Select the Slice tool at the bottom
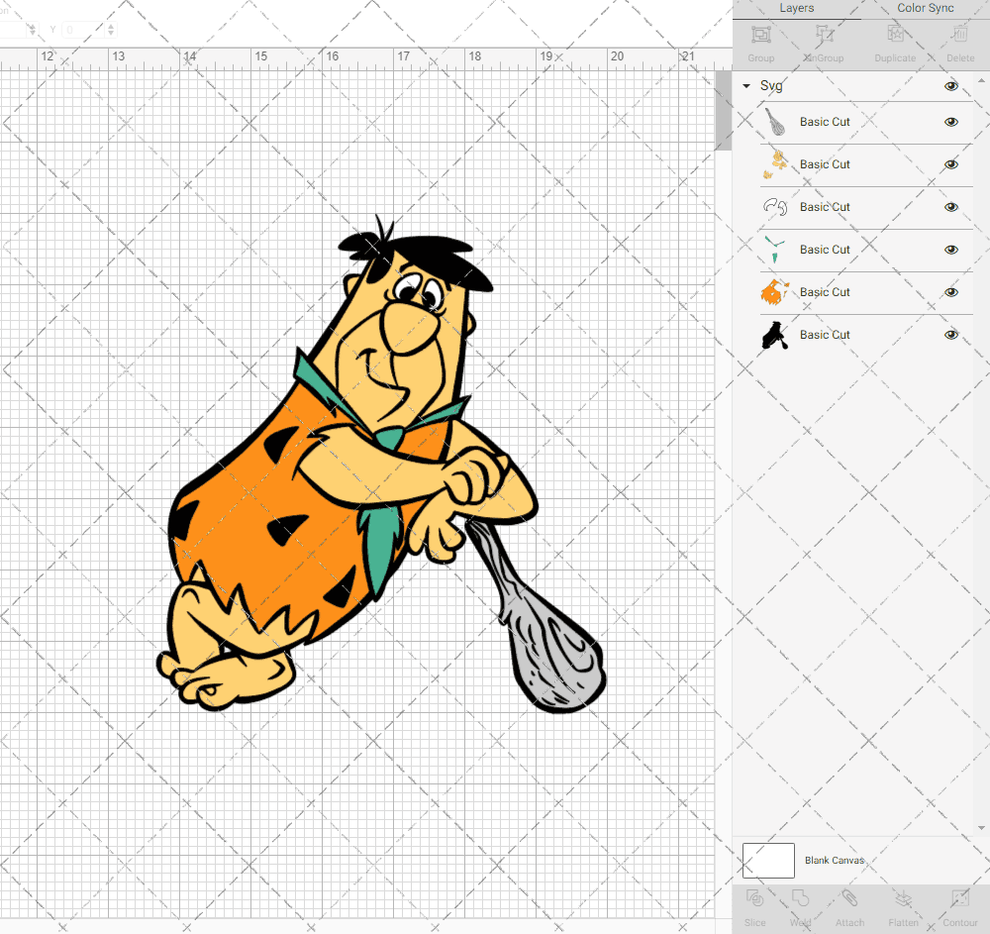The image size is (990, 934). coord(754,903)
